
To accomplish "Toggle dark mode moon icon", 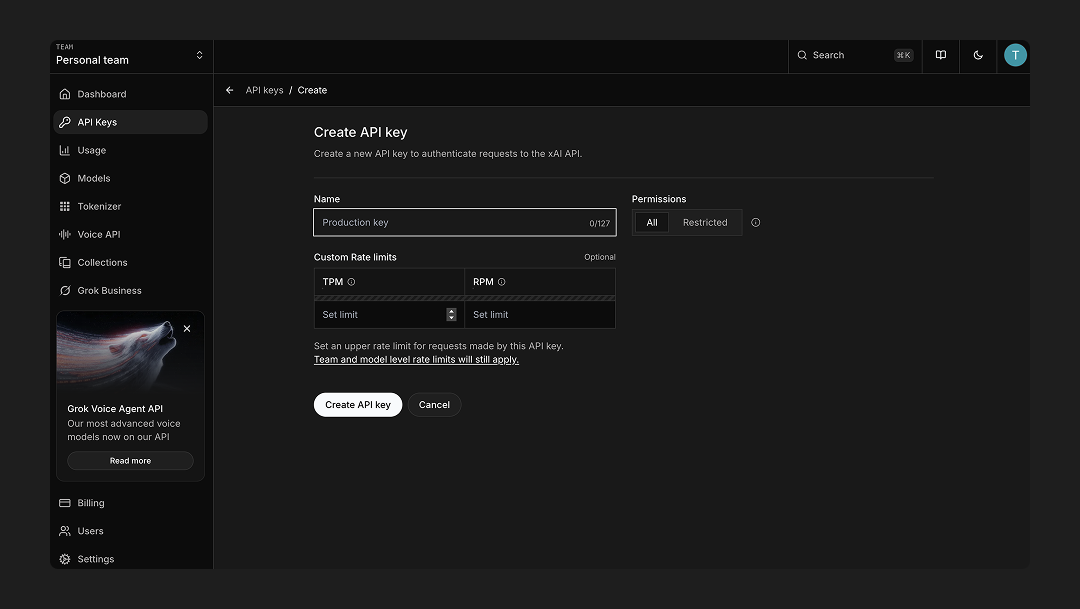I will pos(978,55).
